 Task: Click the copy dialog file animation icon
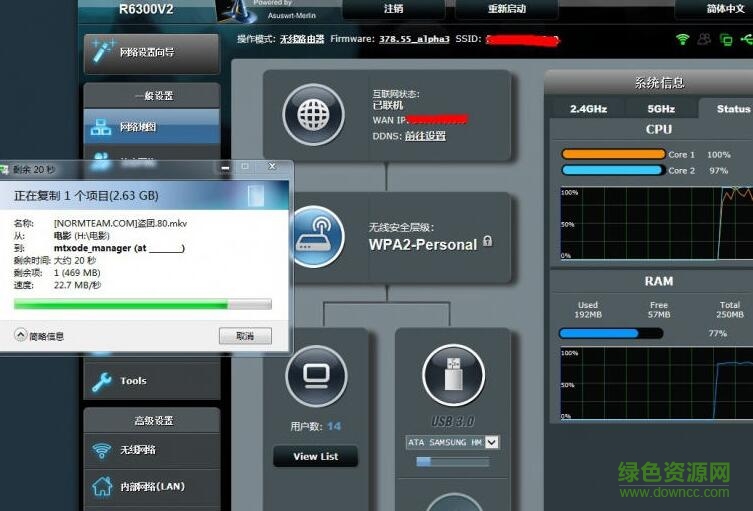pos(256,195)
